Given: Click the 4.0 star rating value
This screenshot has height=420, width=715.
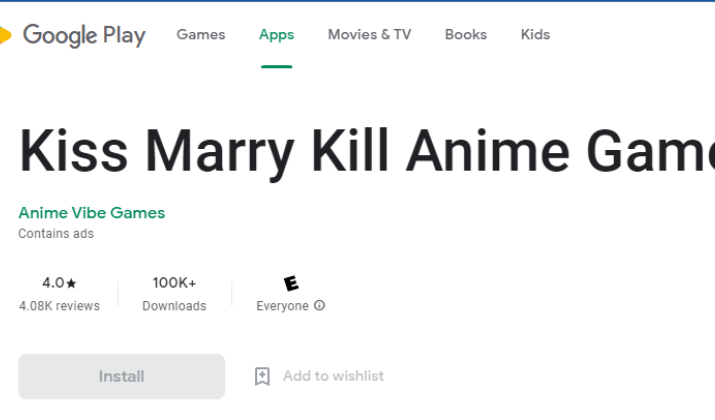Looking at the screenshot, I should (53, 283).
